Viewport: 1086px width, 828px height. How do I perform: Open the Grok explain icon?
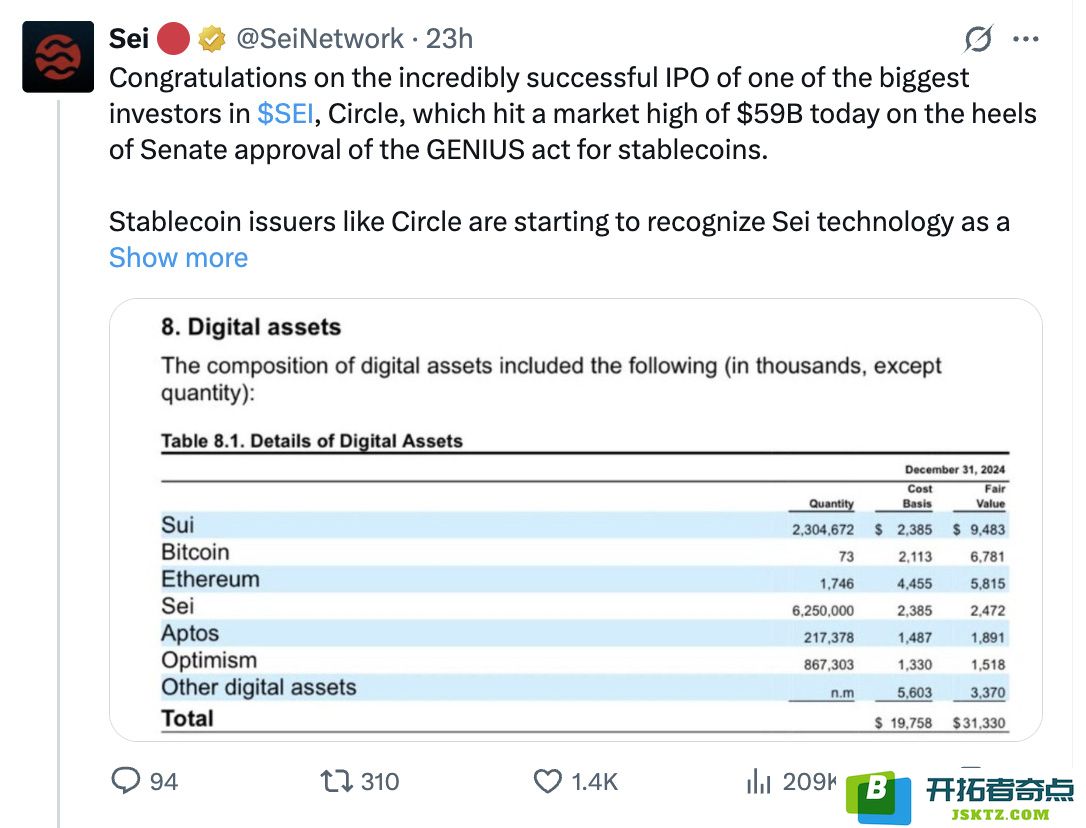tap(978, 39)
